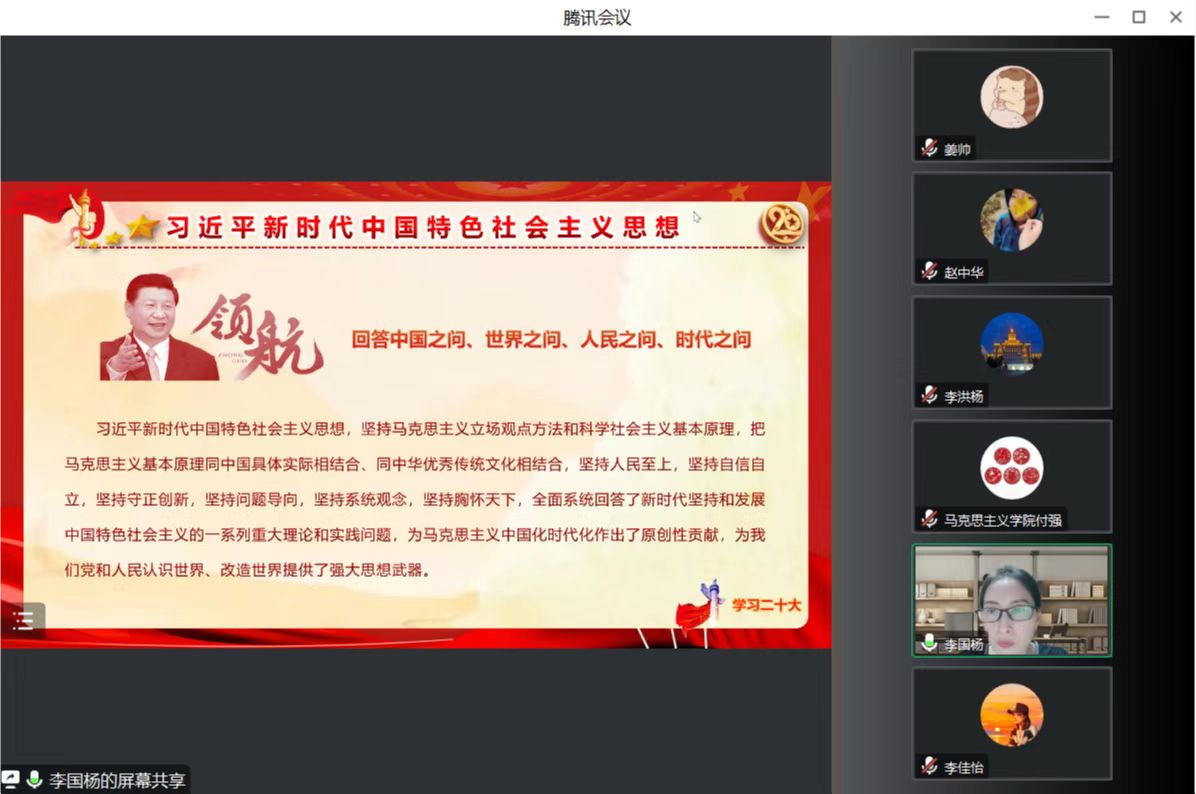Viewport: 1196px width, 794px height.
Task: Click the muted mic icon for 李洪杨
Action: (x=930, y=395)
